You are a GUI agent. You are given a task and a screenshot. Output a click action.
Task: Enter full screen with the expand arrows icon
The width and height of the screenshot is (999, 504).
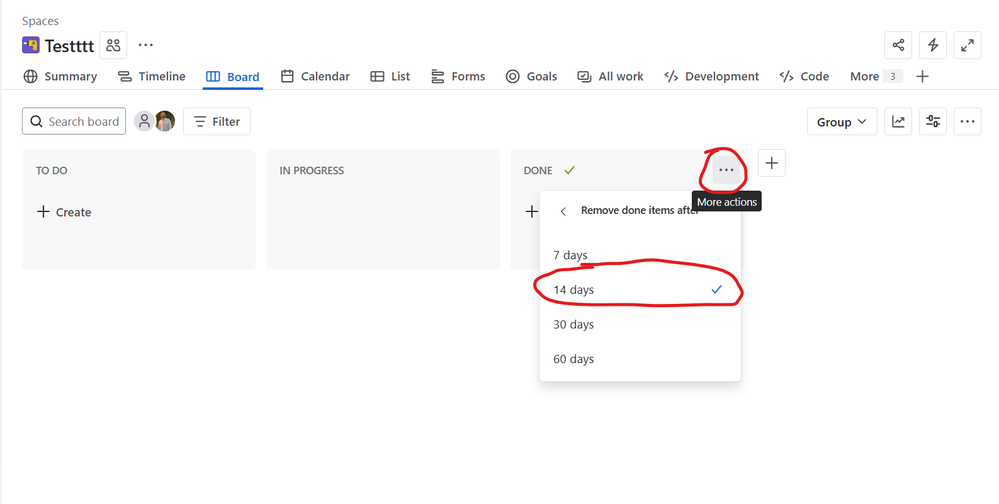coord(967,45)
